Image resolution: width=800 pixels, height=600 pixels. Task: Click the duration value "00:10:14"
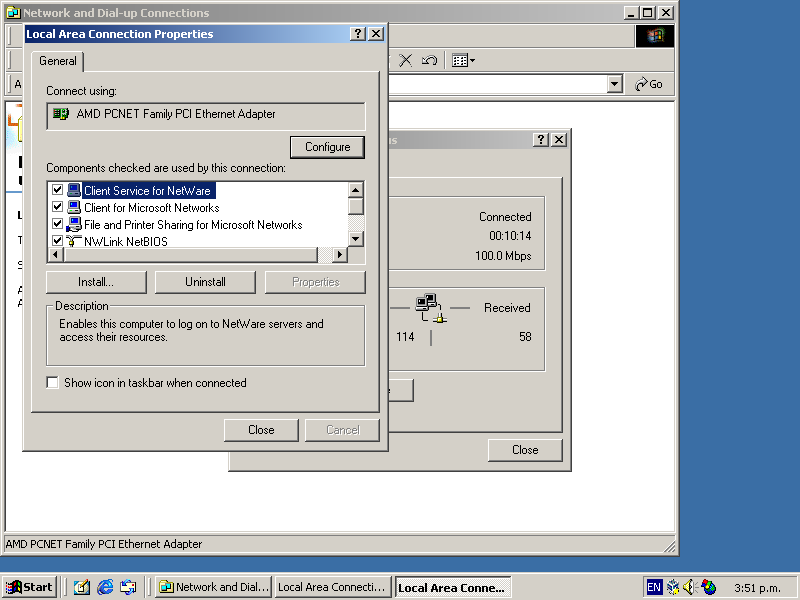510,236
